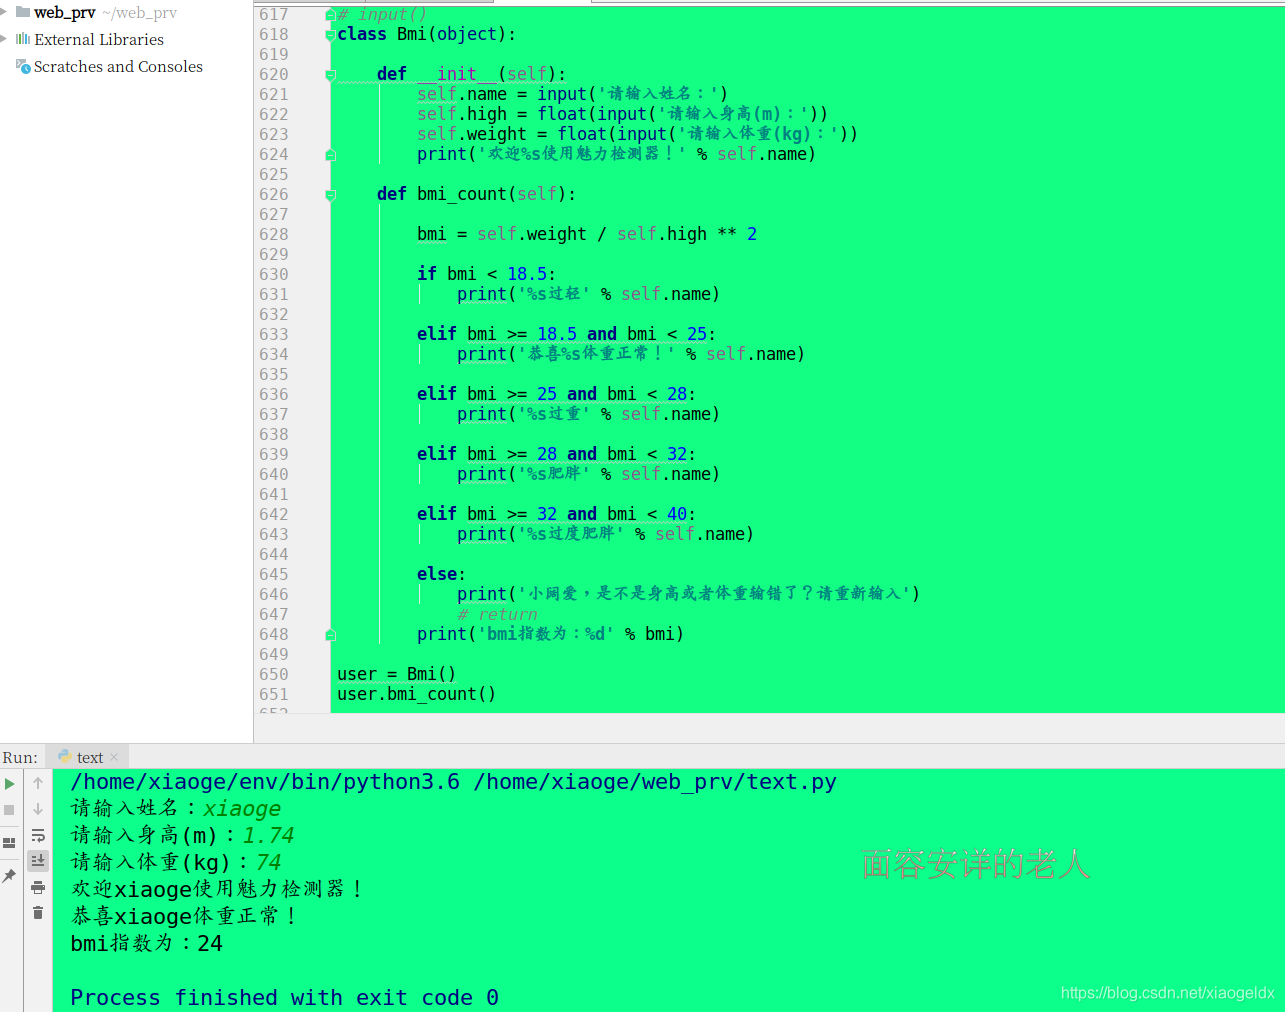Collapse the __init__ method fold at line 620
This screenshot has height=1012, width=1285.
point(330,75)
